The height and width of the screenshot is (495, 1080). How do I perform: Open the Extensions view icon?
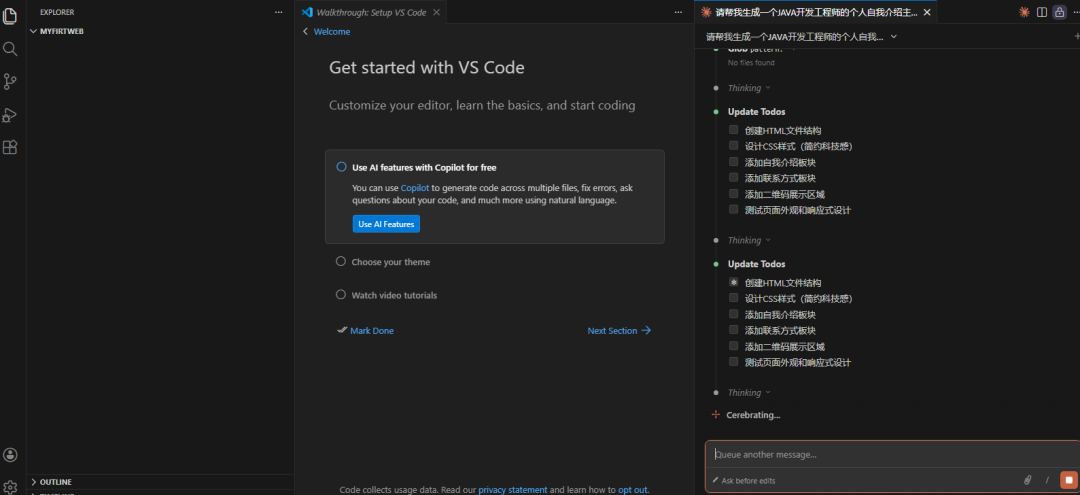(10, 147)
